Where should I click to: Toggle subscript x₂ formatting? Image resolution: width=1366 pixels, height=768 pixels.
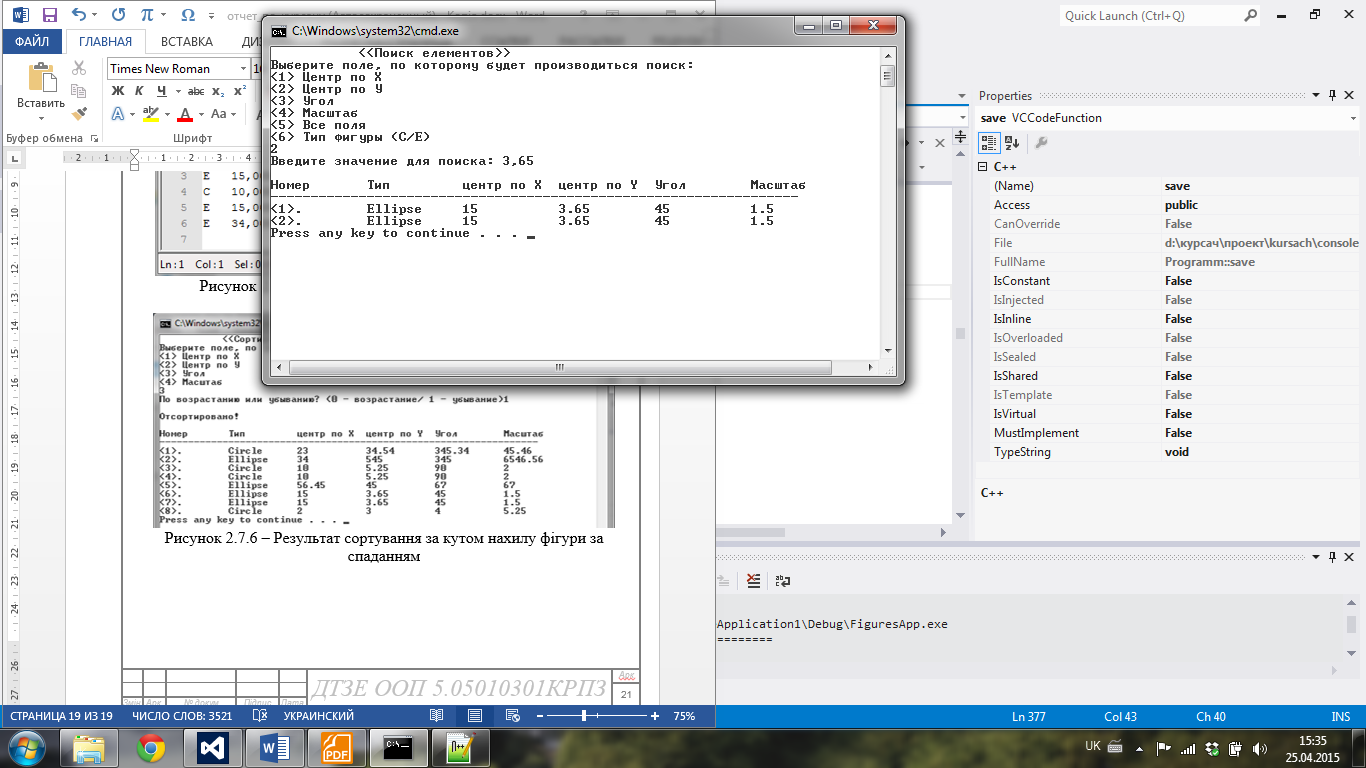coord(218,91)
